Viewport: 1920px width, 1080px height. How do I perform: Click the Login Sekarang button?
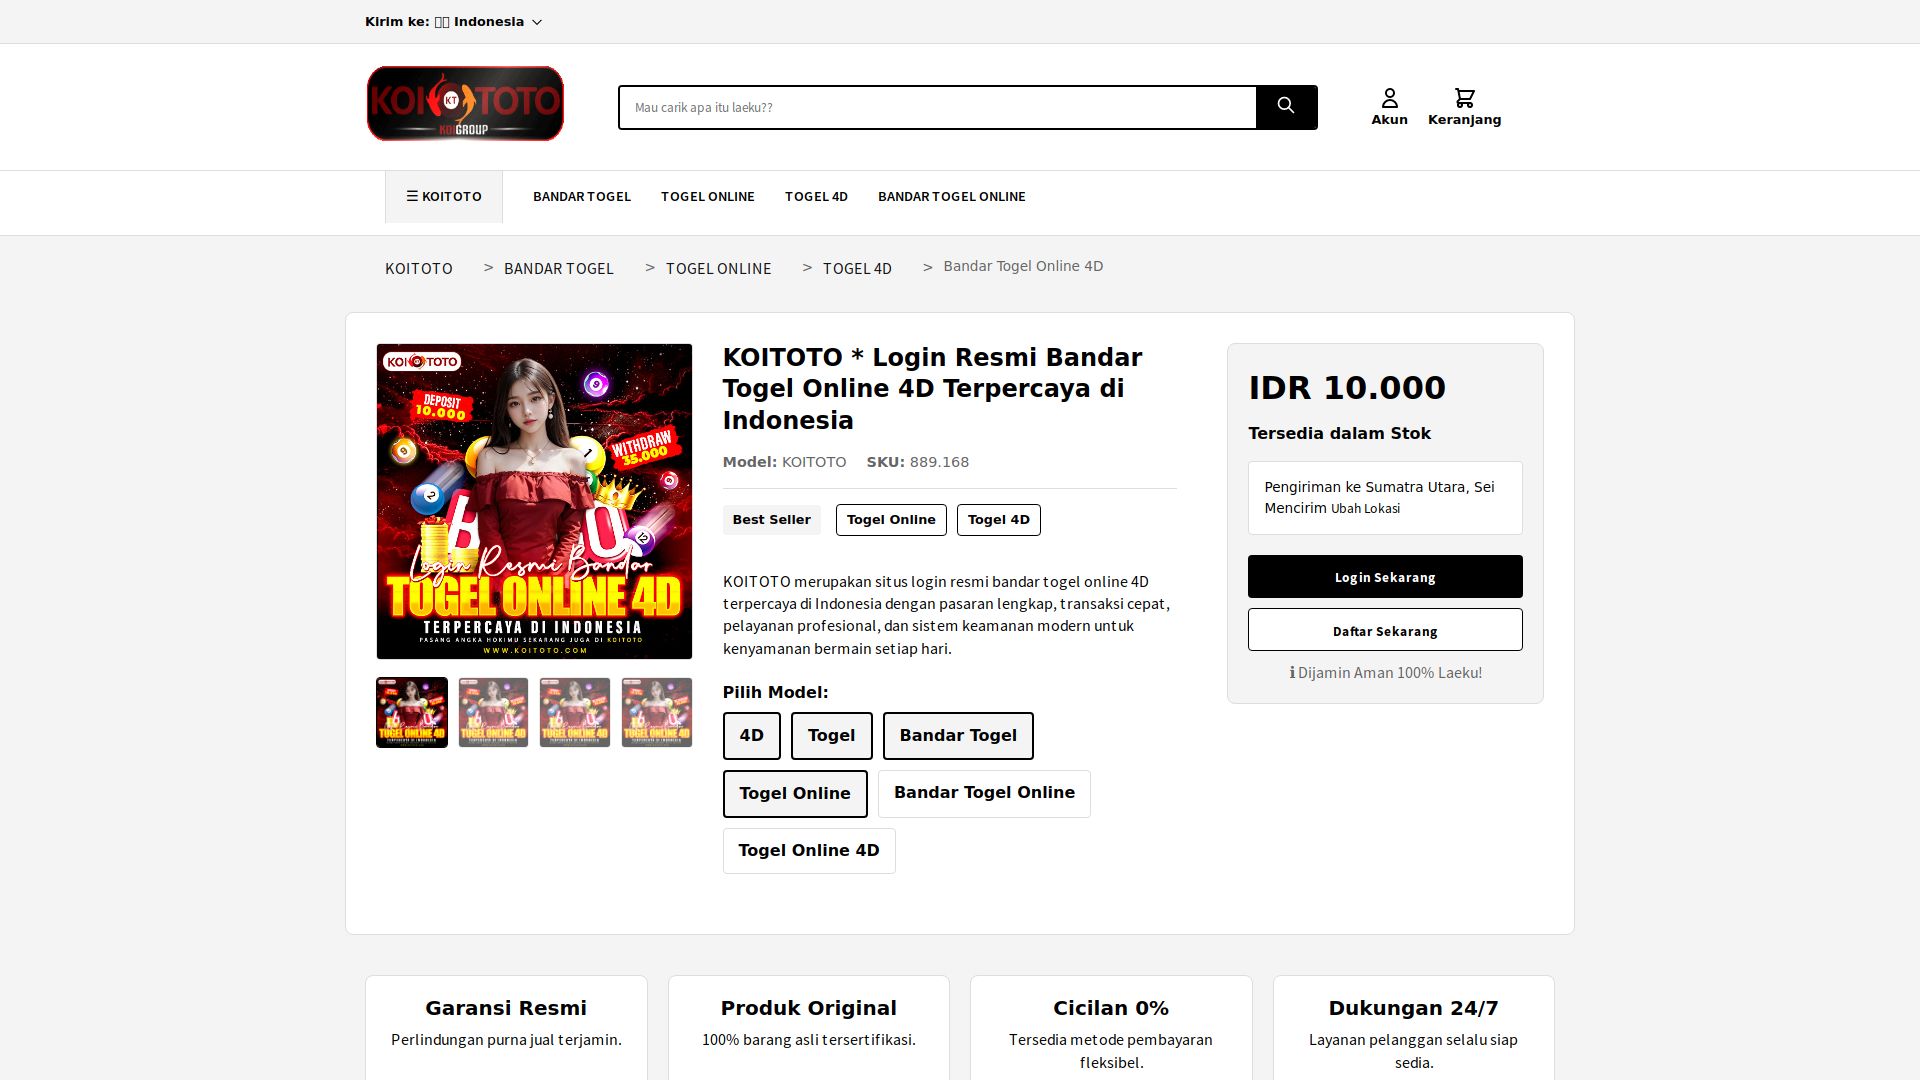(1385, 577)
